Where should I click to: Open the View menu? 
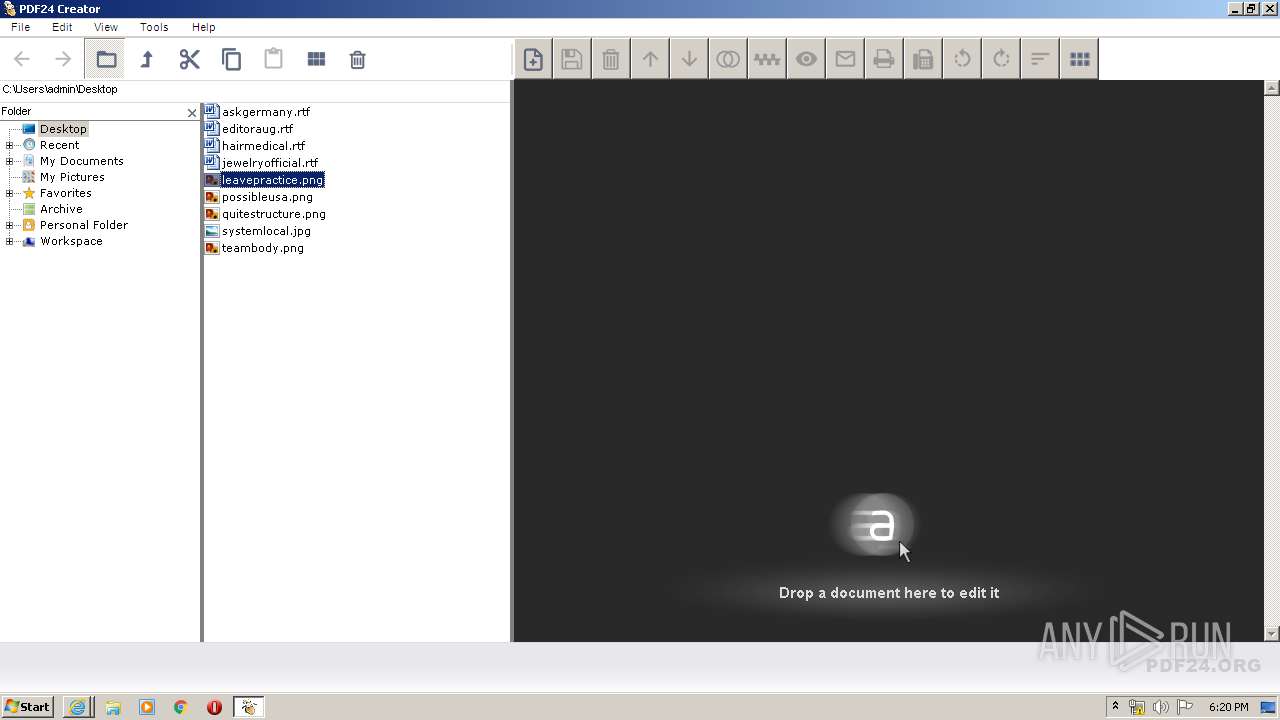point(105,27)
